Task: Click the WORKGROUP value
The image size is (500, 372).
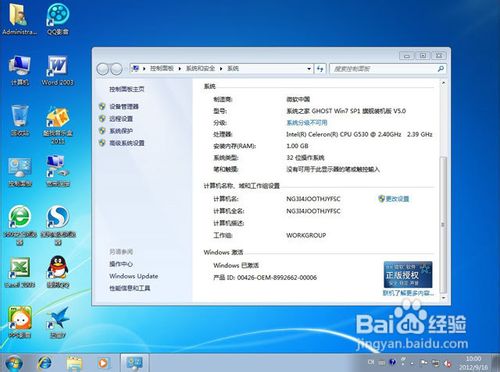Action: [x=306, y=235]
